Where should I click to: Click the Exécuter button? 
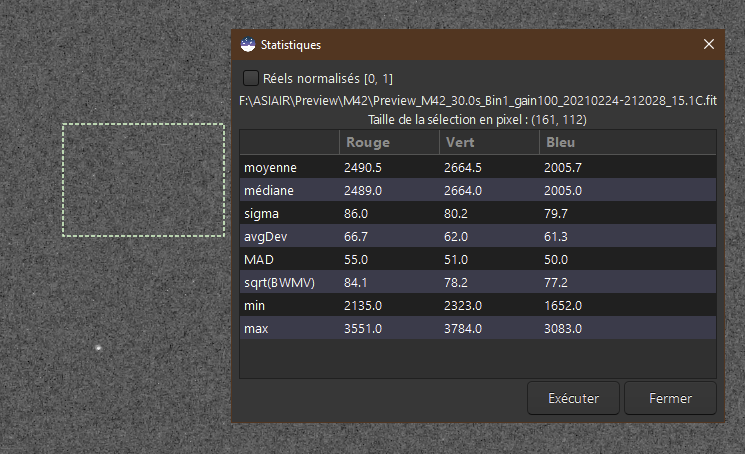[x=573, y=398]
